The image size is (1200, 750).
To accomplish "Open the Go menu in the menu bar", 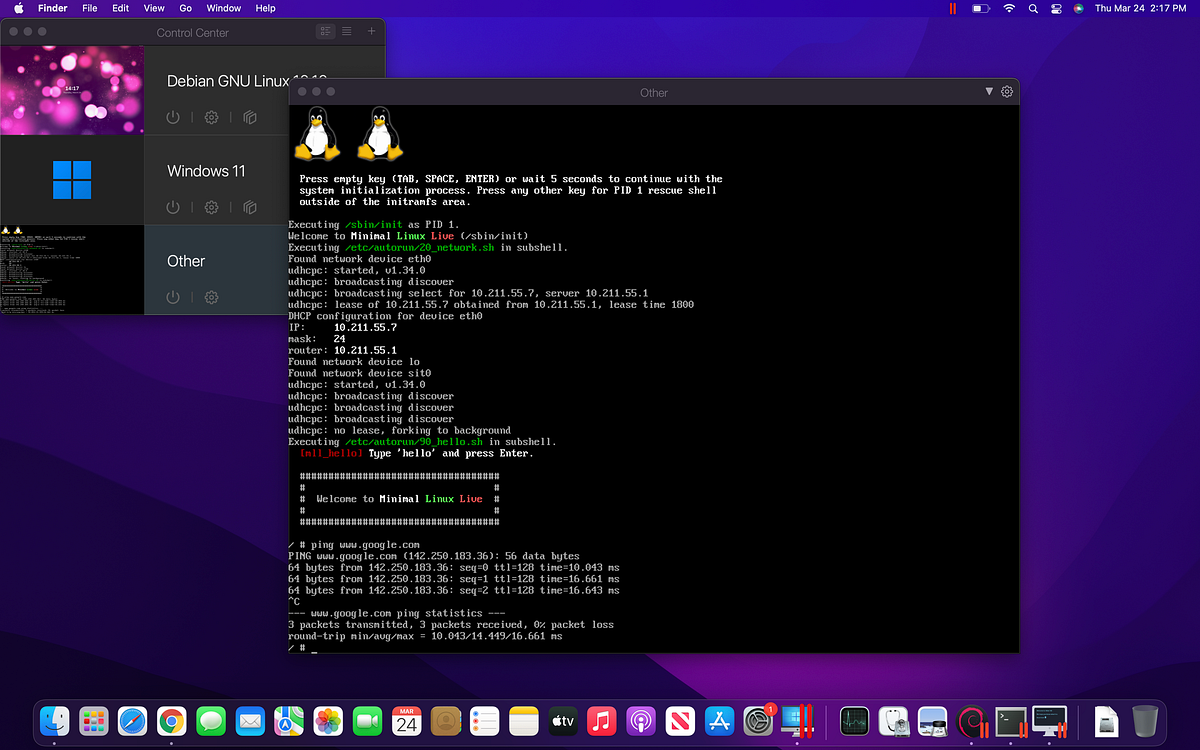I will point(187,8).
